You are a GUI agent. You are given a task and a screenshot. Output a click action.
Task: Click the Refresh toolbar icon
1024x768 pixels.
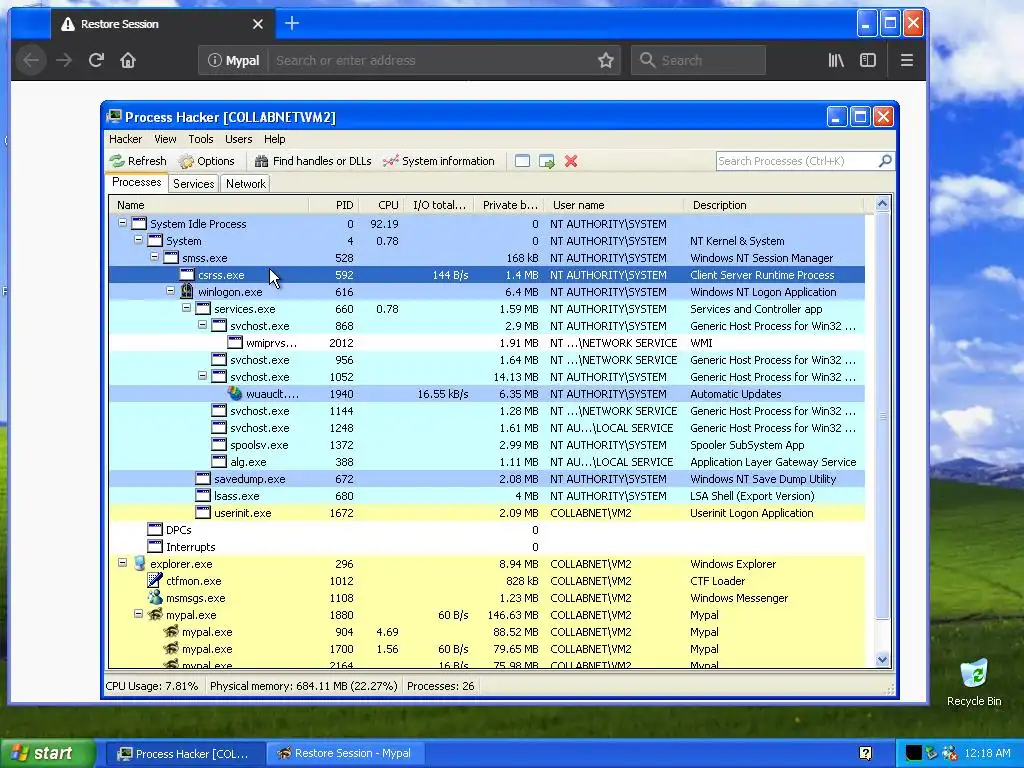pos(117,161)
